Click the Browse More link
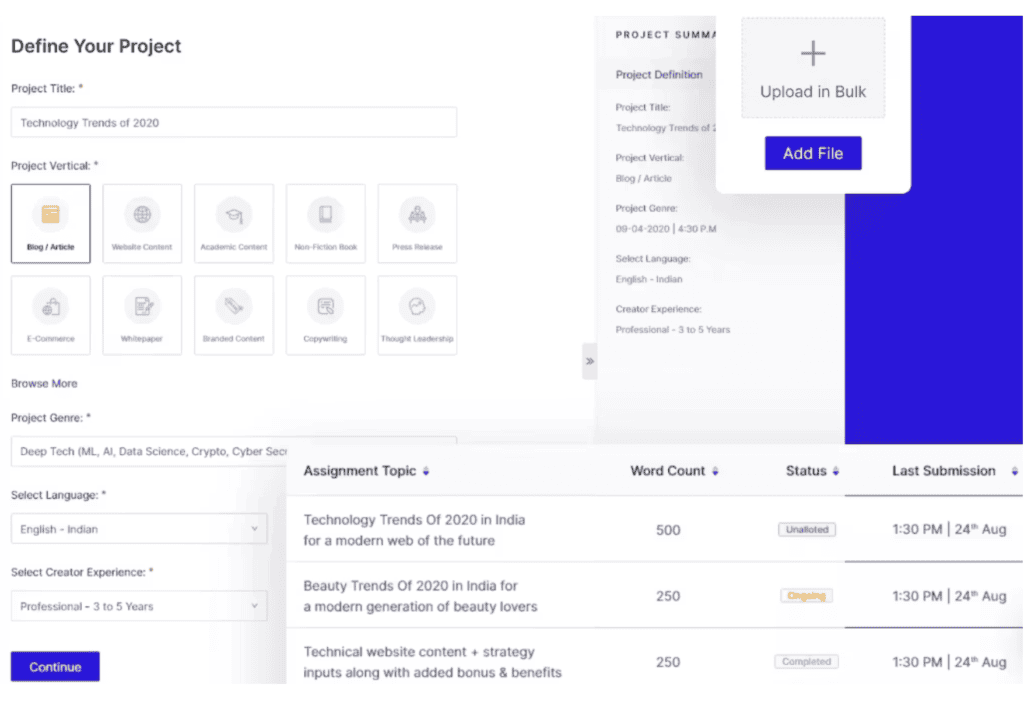The height and width of the screenshot is (702, 1024). pos(44,383)
